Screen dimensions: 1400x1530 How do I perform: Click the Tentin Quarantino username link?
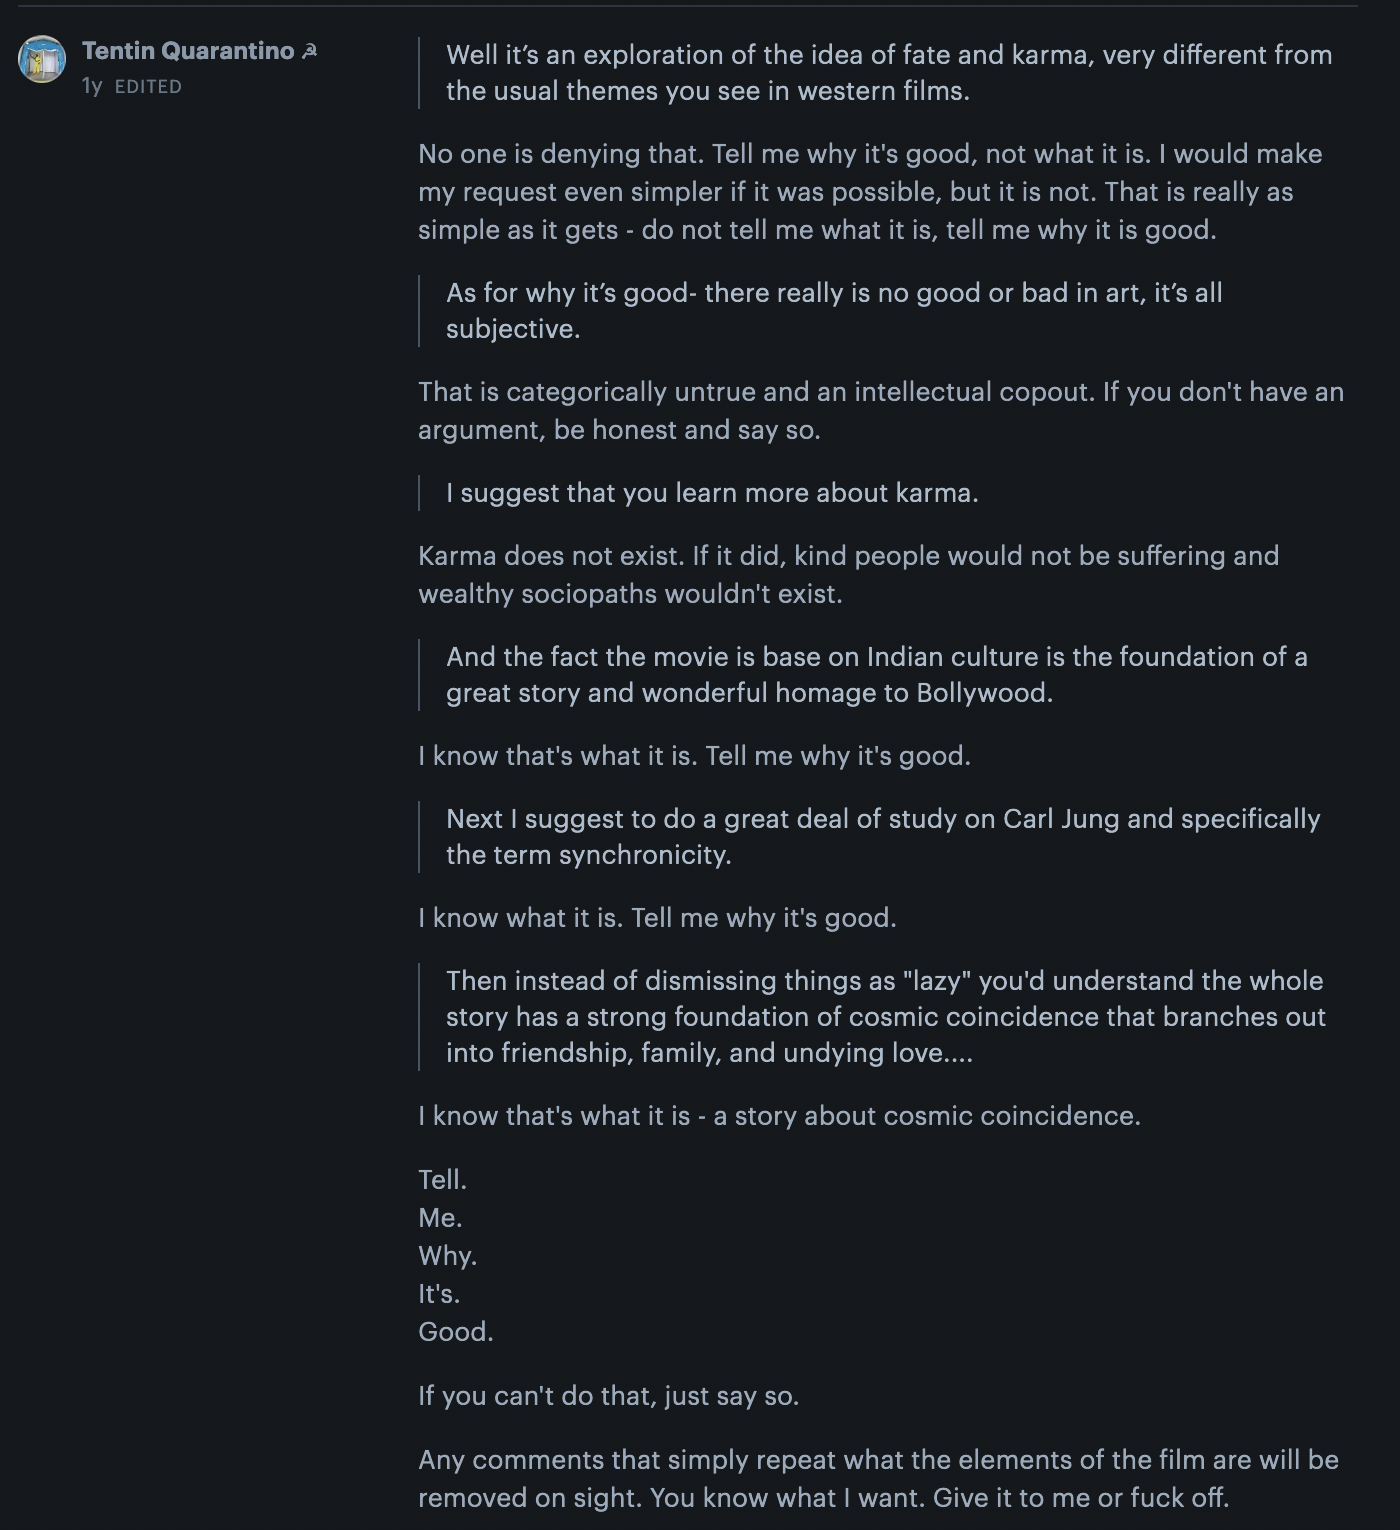tap(188, 51)
